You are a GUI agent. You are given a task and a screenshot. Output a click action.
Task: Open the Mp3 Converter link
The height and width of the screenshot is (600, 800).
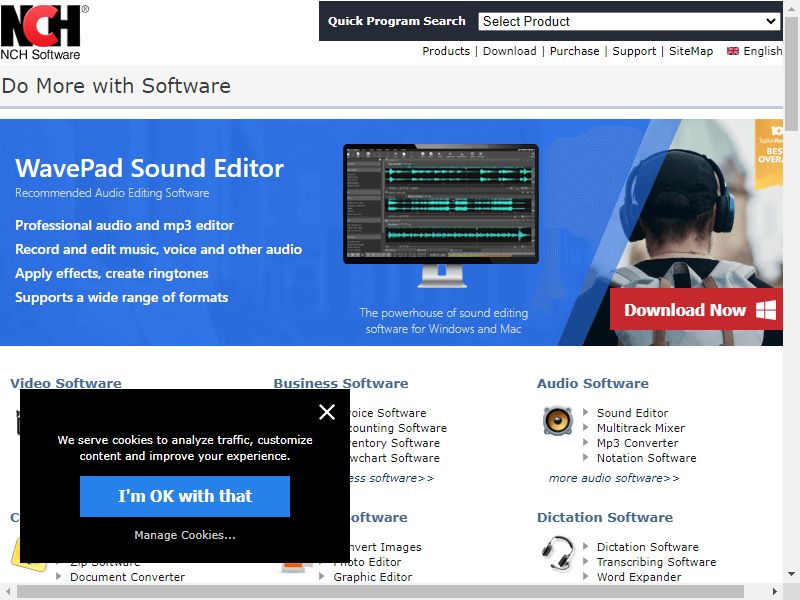[x=637, y=443]
